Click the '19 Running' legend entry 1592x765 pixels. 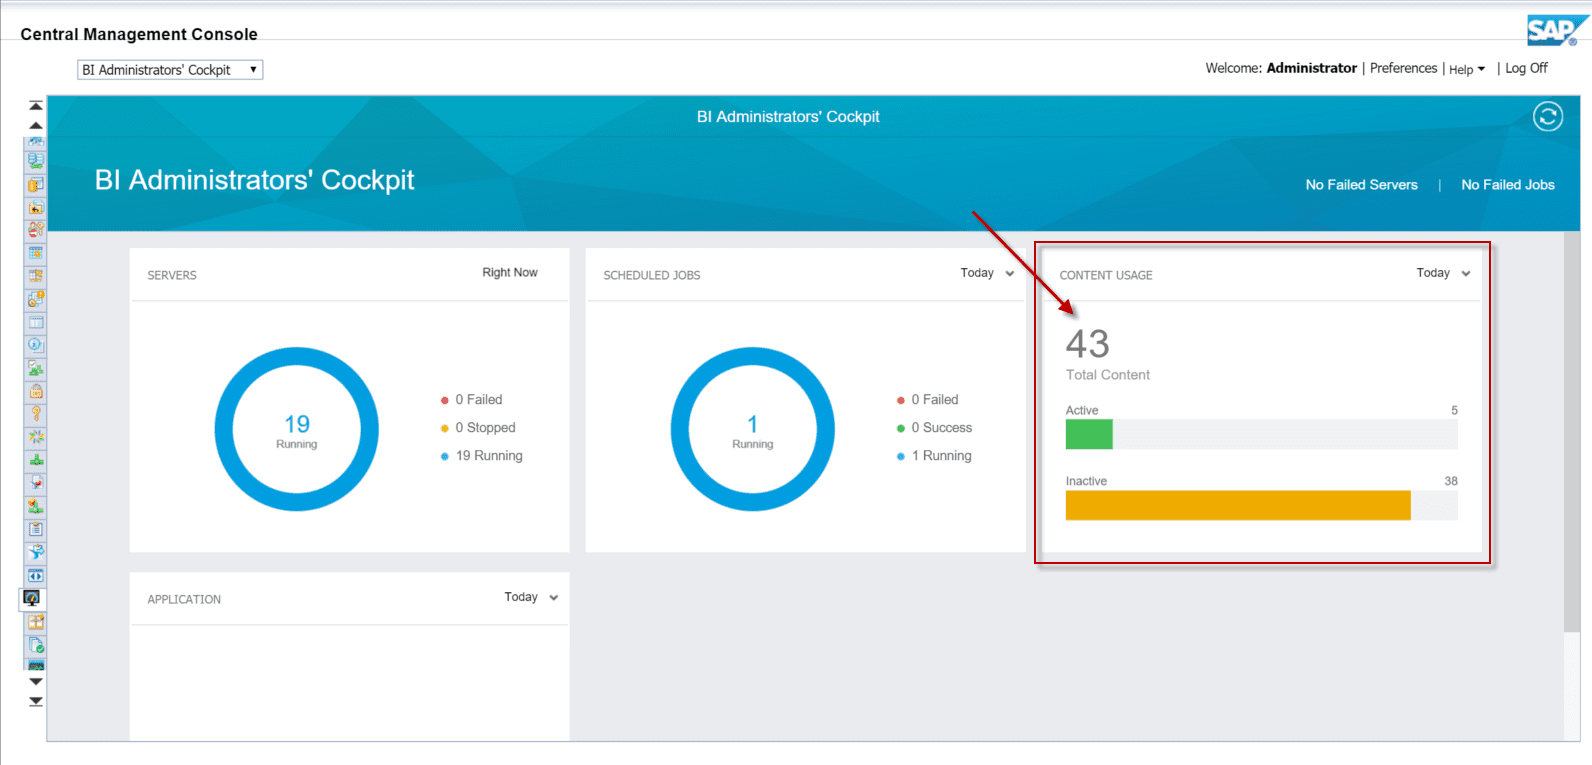tap(481, 455)
